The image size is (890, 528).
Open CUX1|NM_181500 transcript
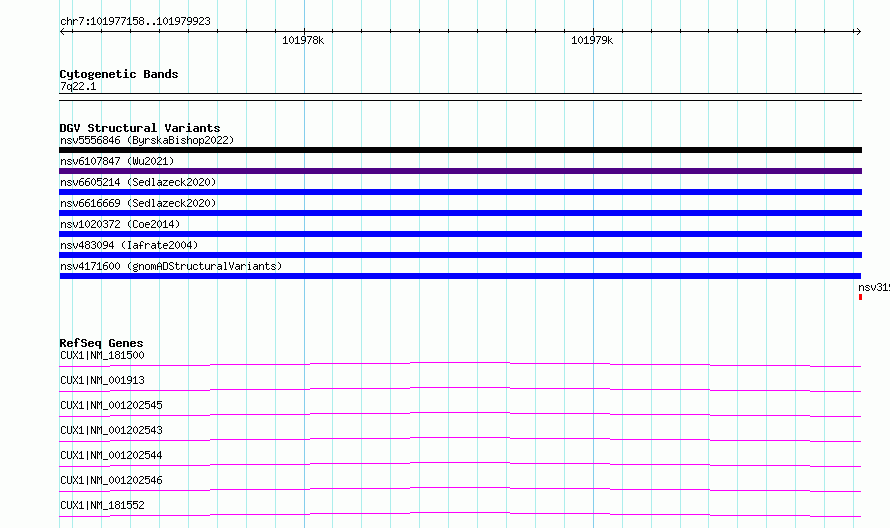pyautogui.click(x=102, y=355)
